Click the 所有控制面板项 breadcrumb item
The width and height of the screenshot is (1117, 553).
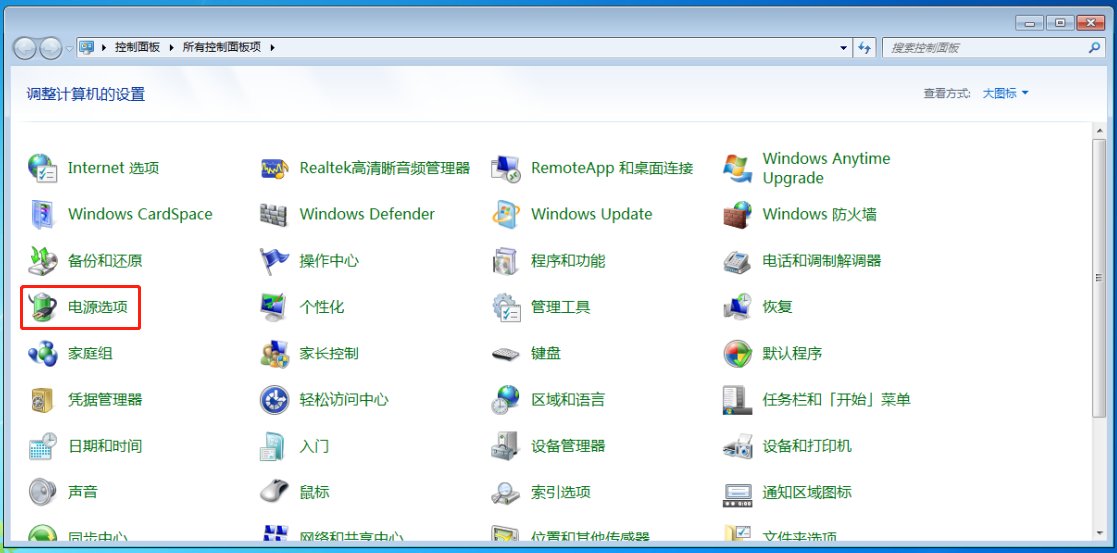point(223,47)
